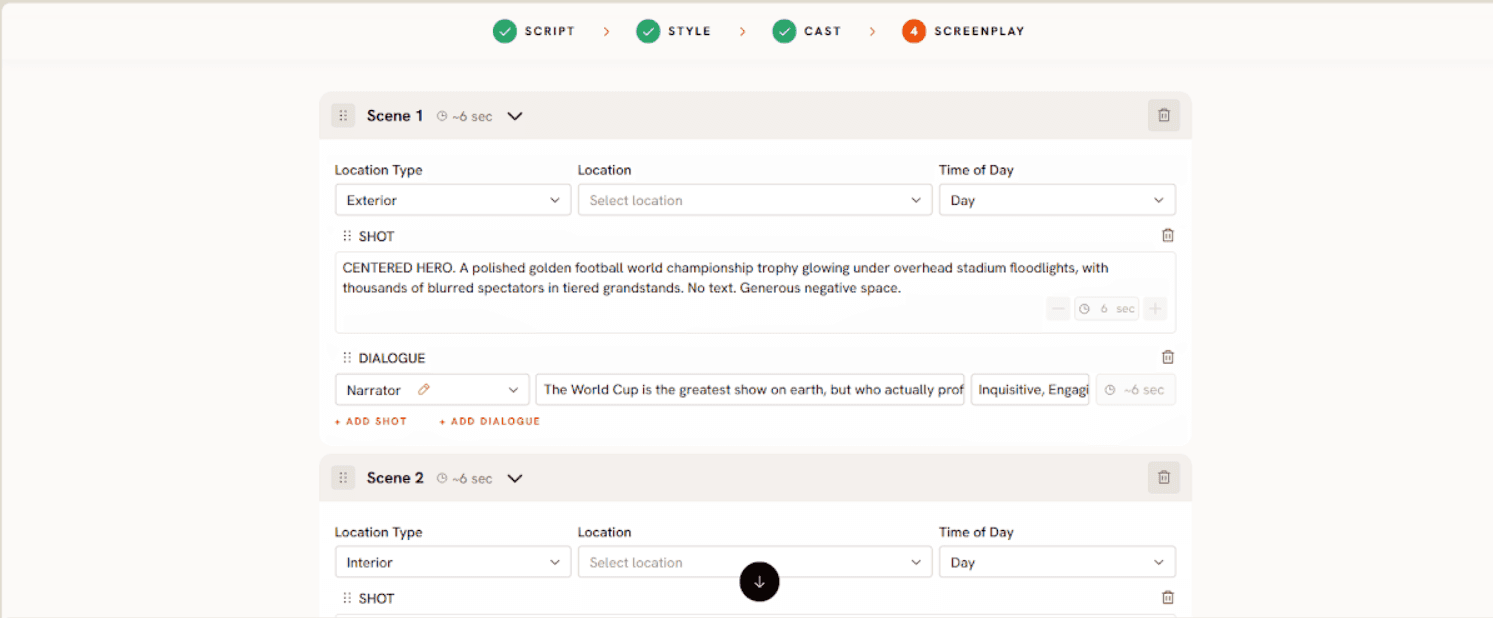The image size is (1493, 618).
Task: Collapse Scene 1 using its chevron
Action: [515, 116]
